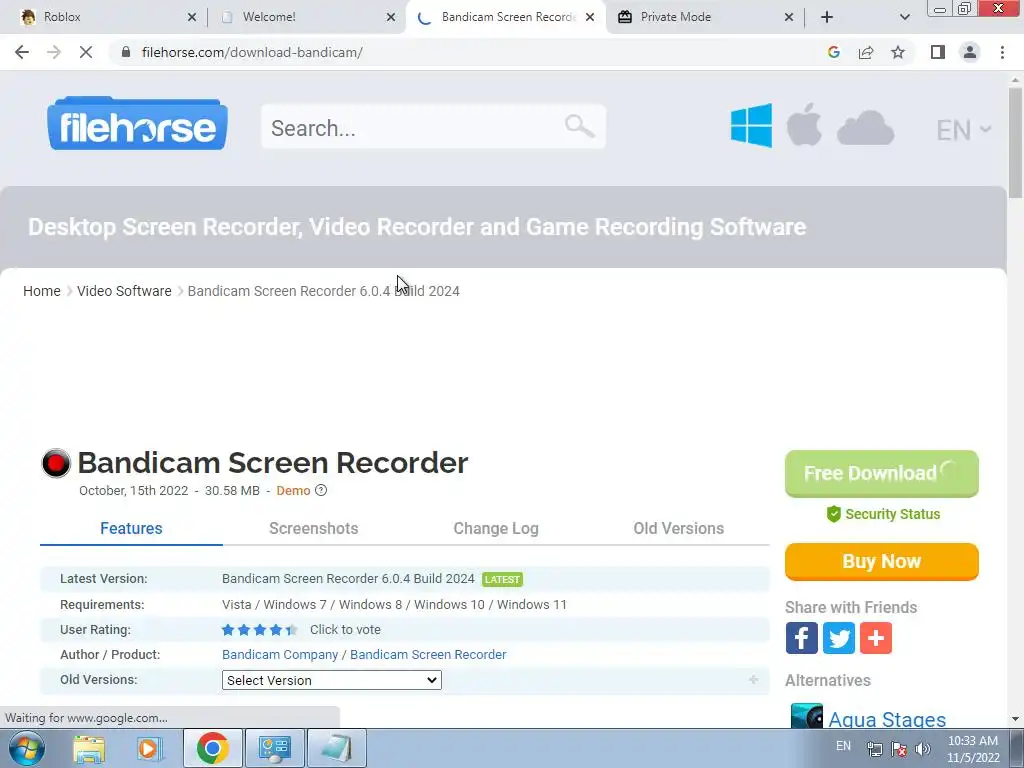Click the LATEST version badge
This screenshot has height=768, width=1024.
502,579
